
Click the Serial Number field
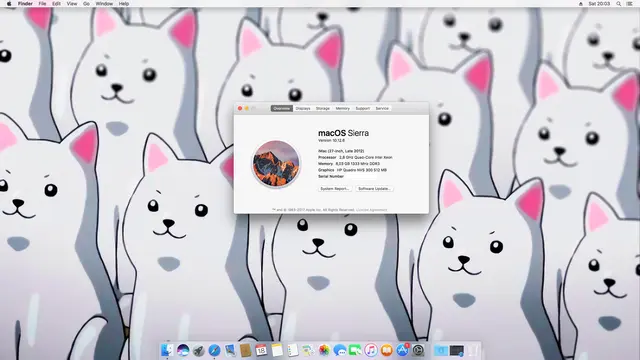(x=347, y=176)
